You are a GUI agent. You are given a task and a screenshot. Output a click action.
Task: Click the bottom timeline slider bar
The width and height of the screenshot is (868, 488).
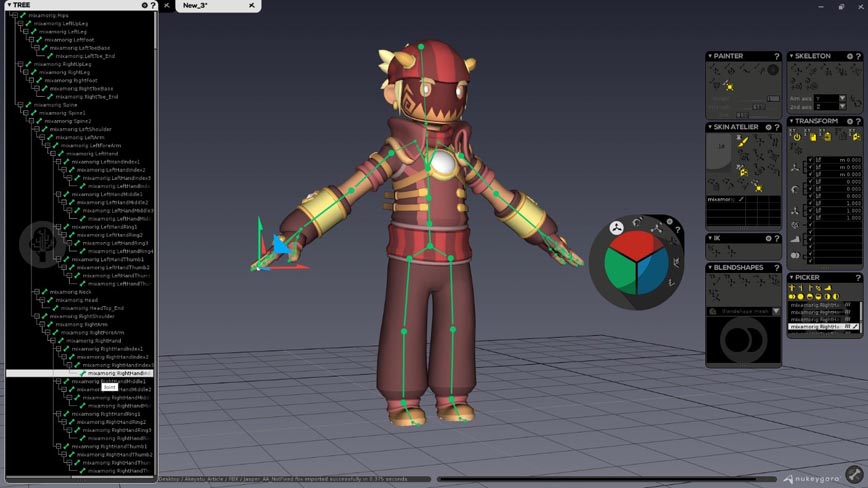pyautogui.click(x=608, y=479)
